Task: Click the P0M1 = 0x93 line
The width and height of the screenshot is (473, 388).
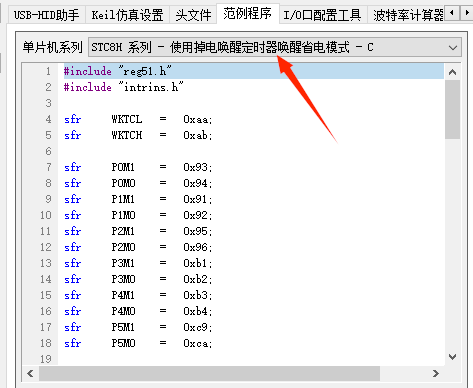Action: (x=138, y=167)
